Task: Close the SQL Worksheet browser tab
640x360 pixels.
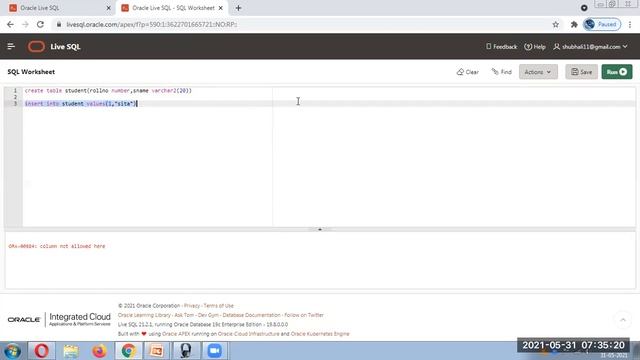Action: [x=221, y=8]
